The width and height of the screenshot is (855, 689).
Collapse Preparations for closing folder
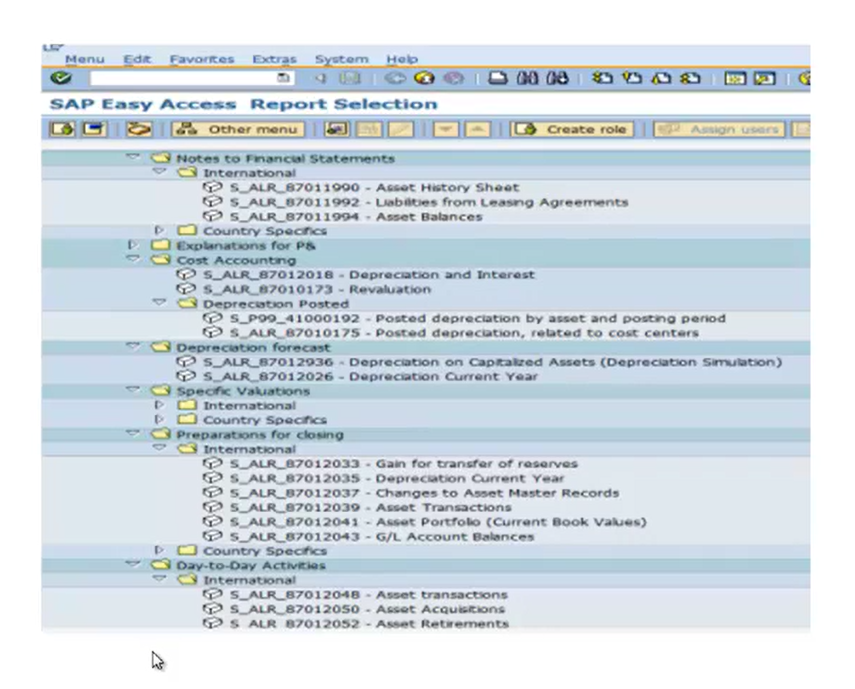[x=133, y=433]
